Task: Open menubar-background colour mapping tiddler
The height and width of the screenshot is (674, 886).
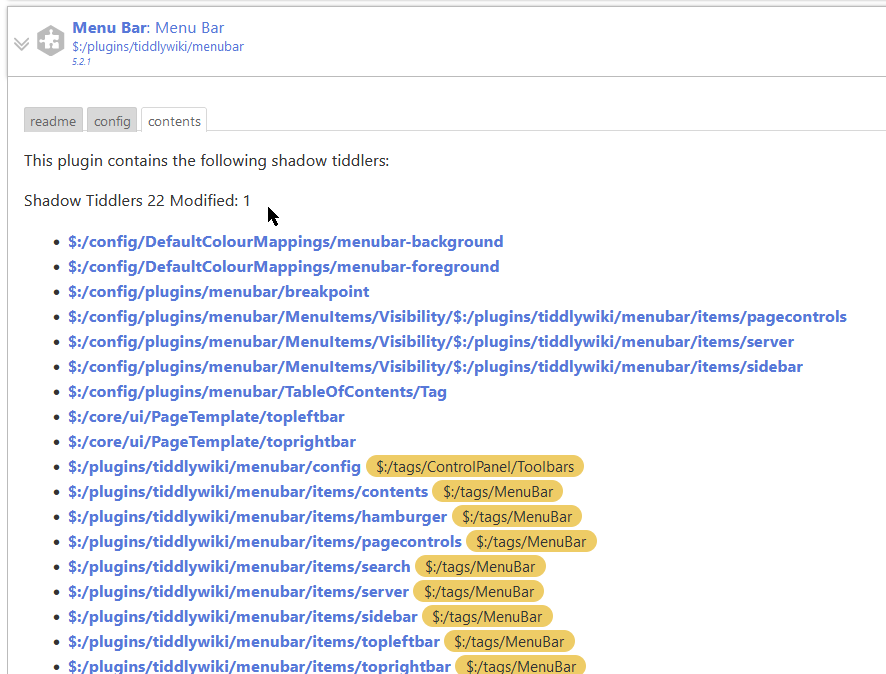Action: point(285,242)
